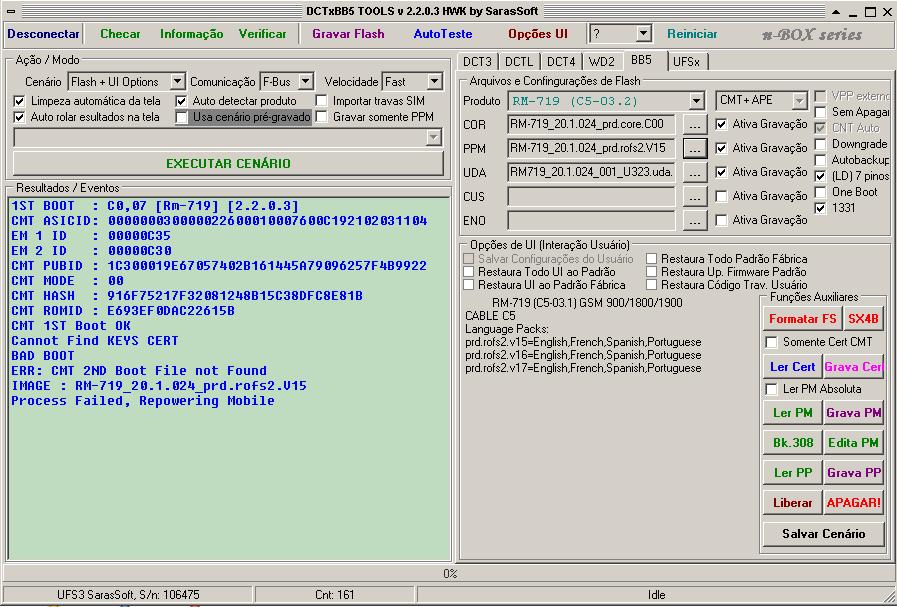Enable Restaura UI ao Padrão Fábrica checkbox
This screenshot has width=897, height=607.
click(x=469, y=285)
